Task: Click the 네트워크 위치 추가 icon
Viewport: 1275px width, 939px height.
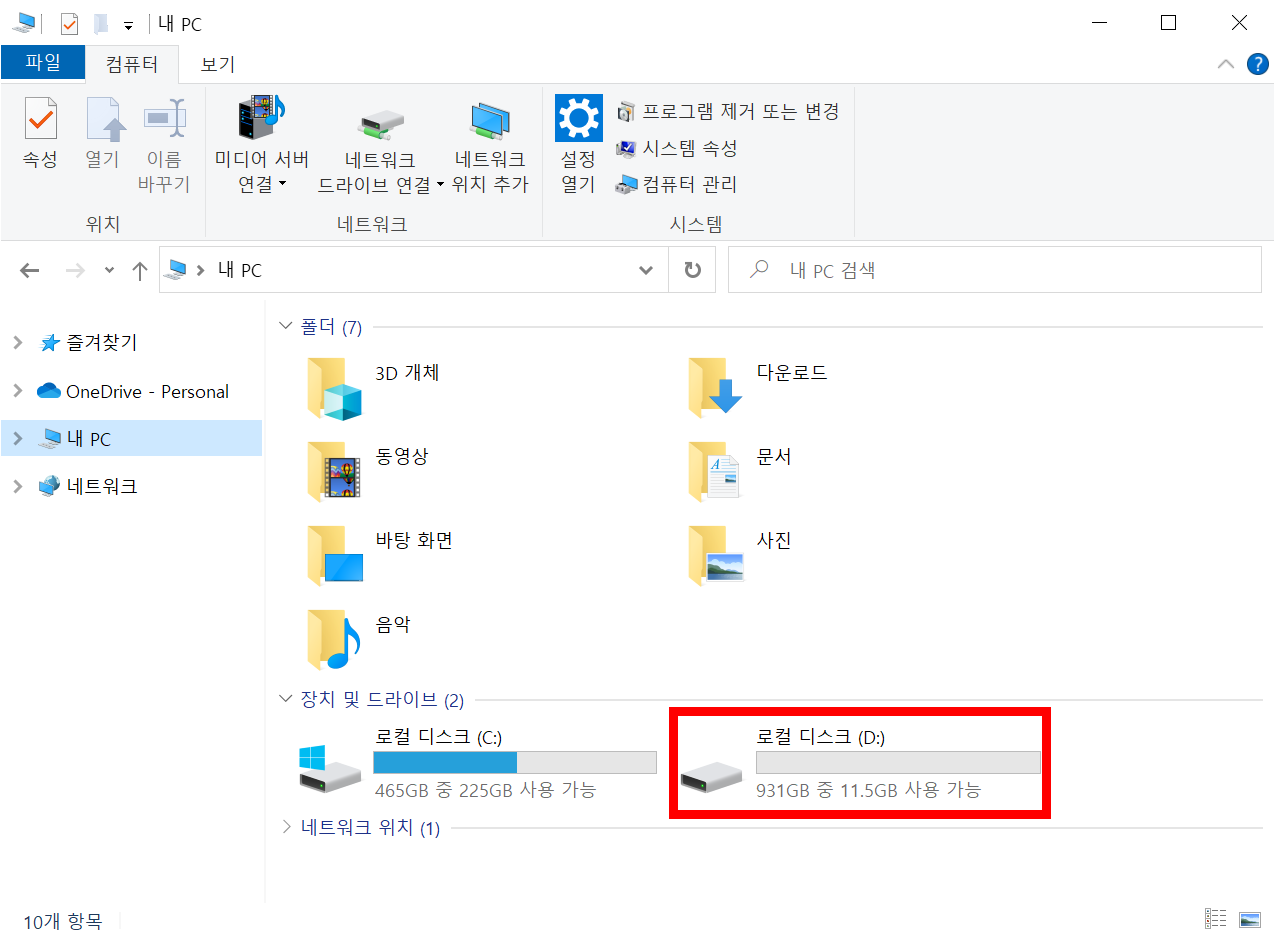Action: point(489,122)
